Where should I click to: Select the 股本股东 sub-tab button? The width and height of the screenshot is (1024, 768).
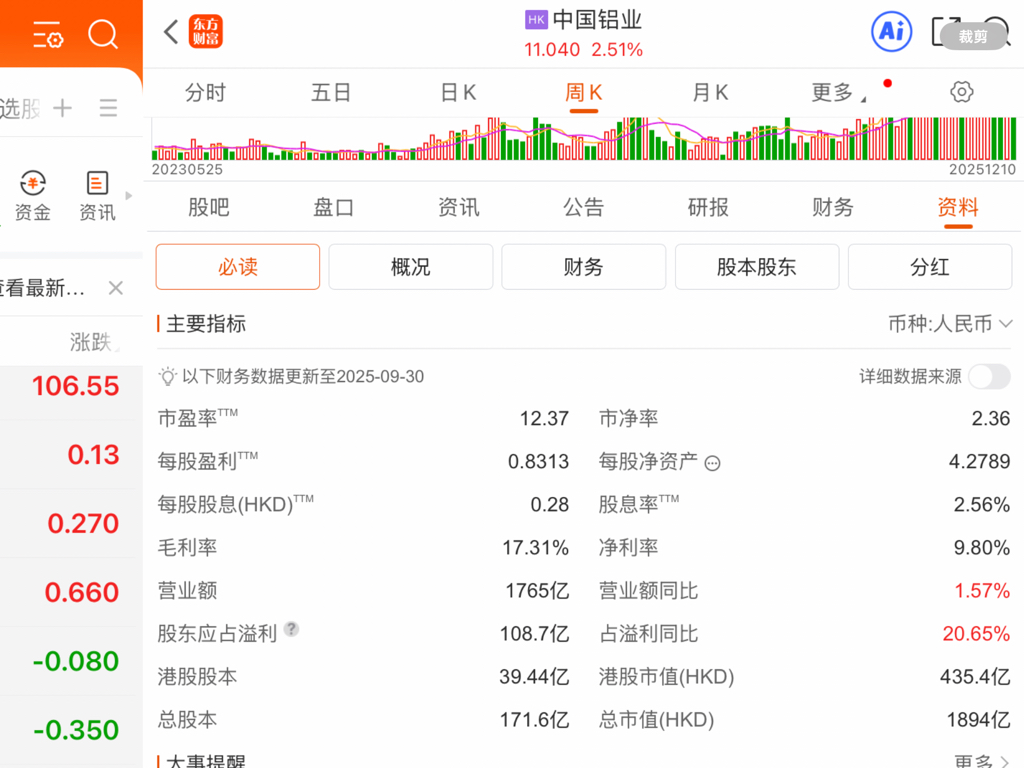[757, 266]
